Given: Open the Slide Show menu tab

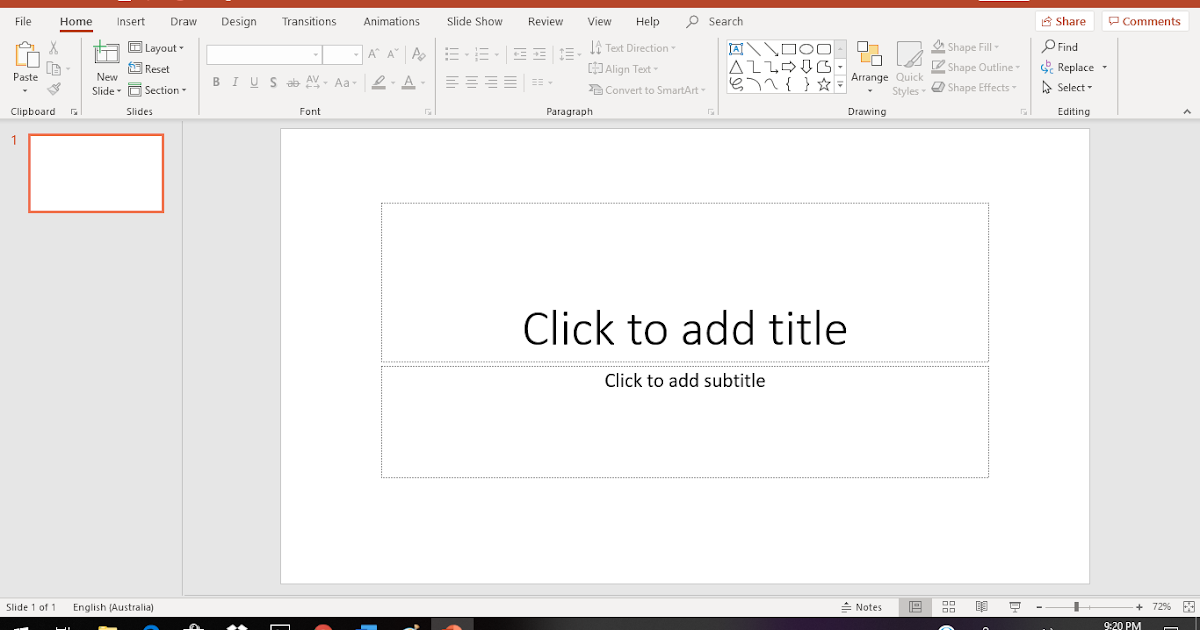Looking at the screenshot, I should click(474, 21).
